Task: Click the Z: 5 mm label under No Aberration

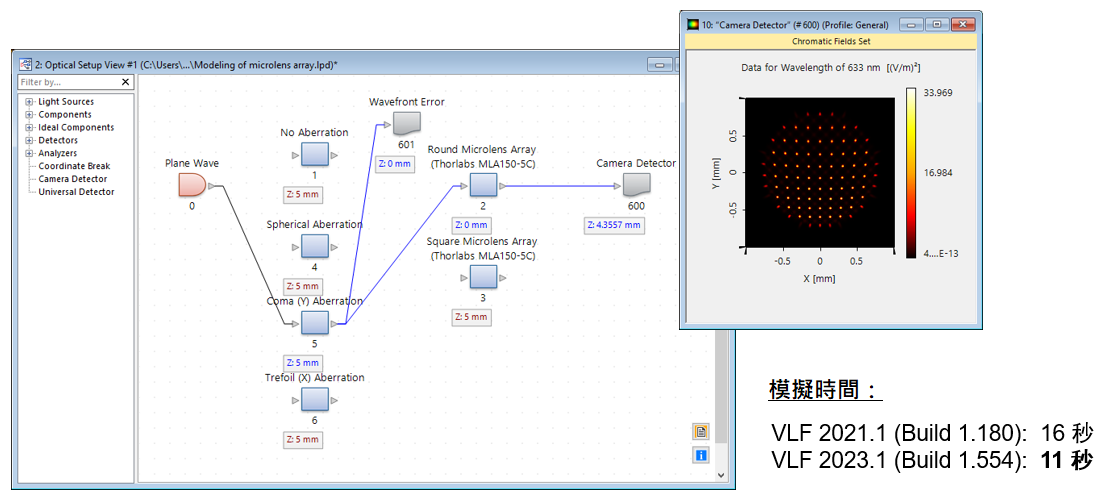Action: [303, 195]
